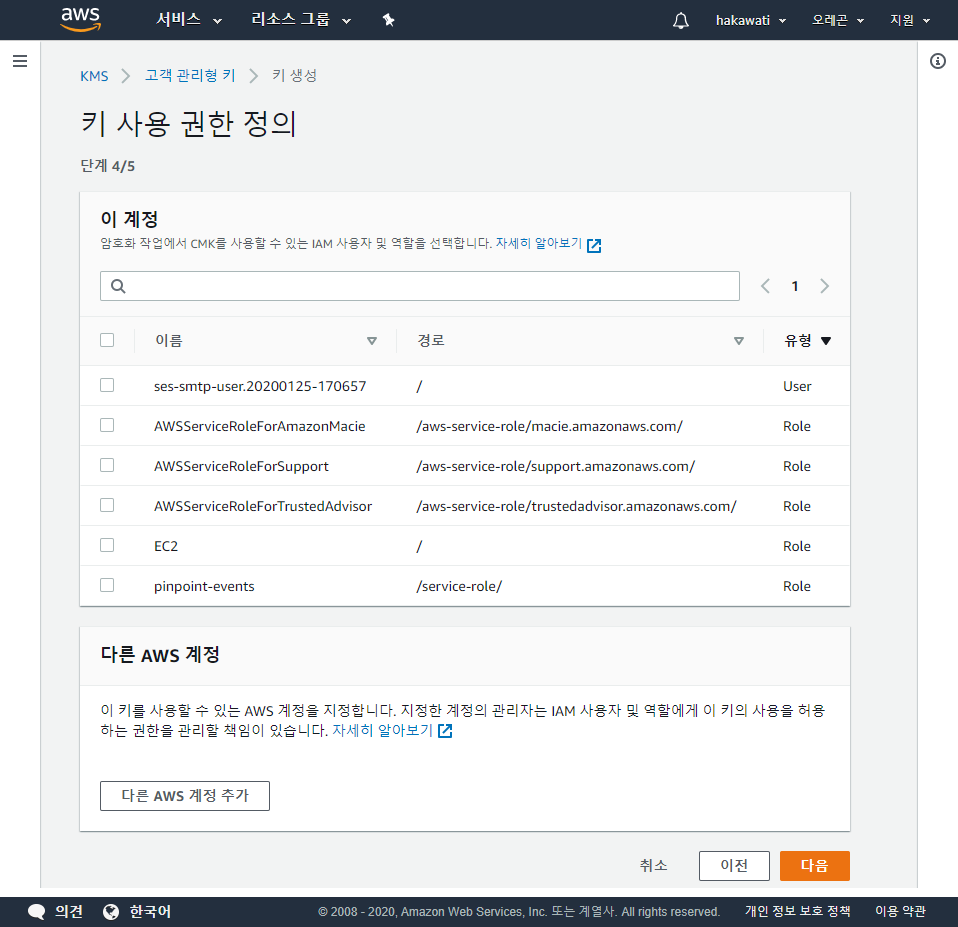Open the info panel icon
This screenshot has width=958, height=927.
938,61
